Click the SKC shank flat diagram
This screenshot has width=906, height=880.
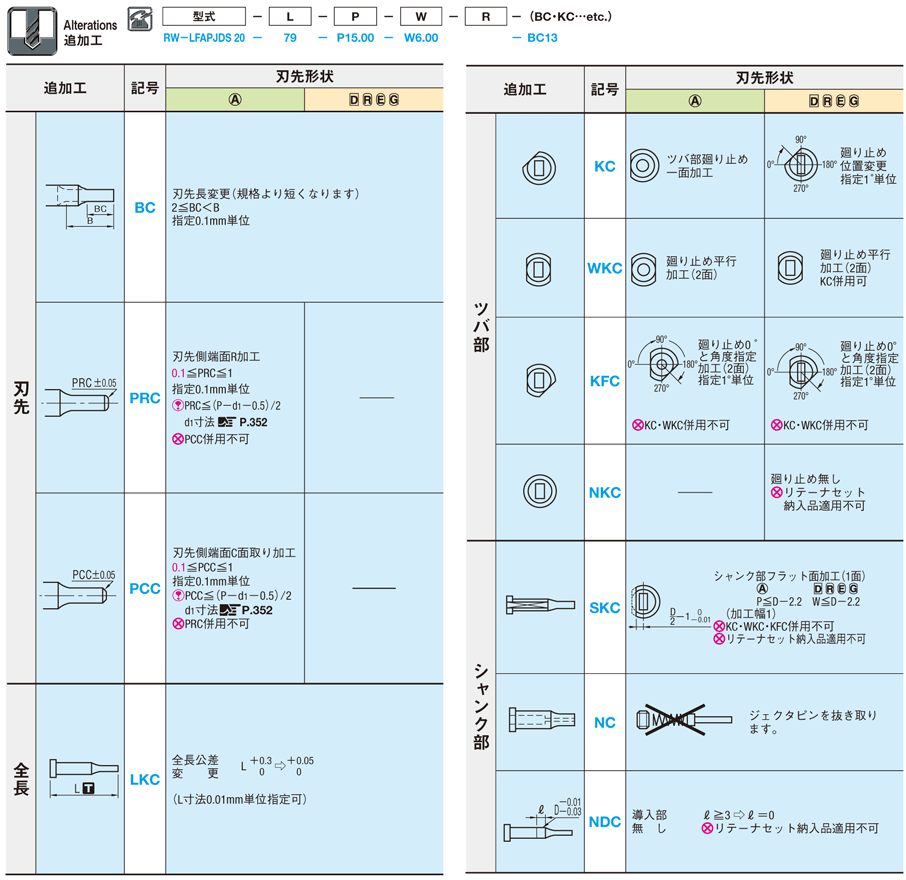(x=539, y=607)
